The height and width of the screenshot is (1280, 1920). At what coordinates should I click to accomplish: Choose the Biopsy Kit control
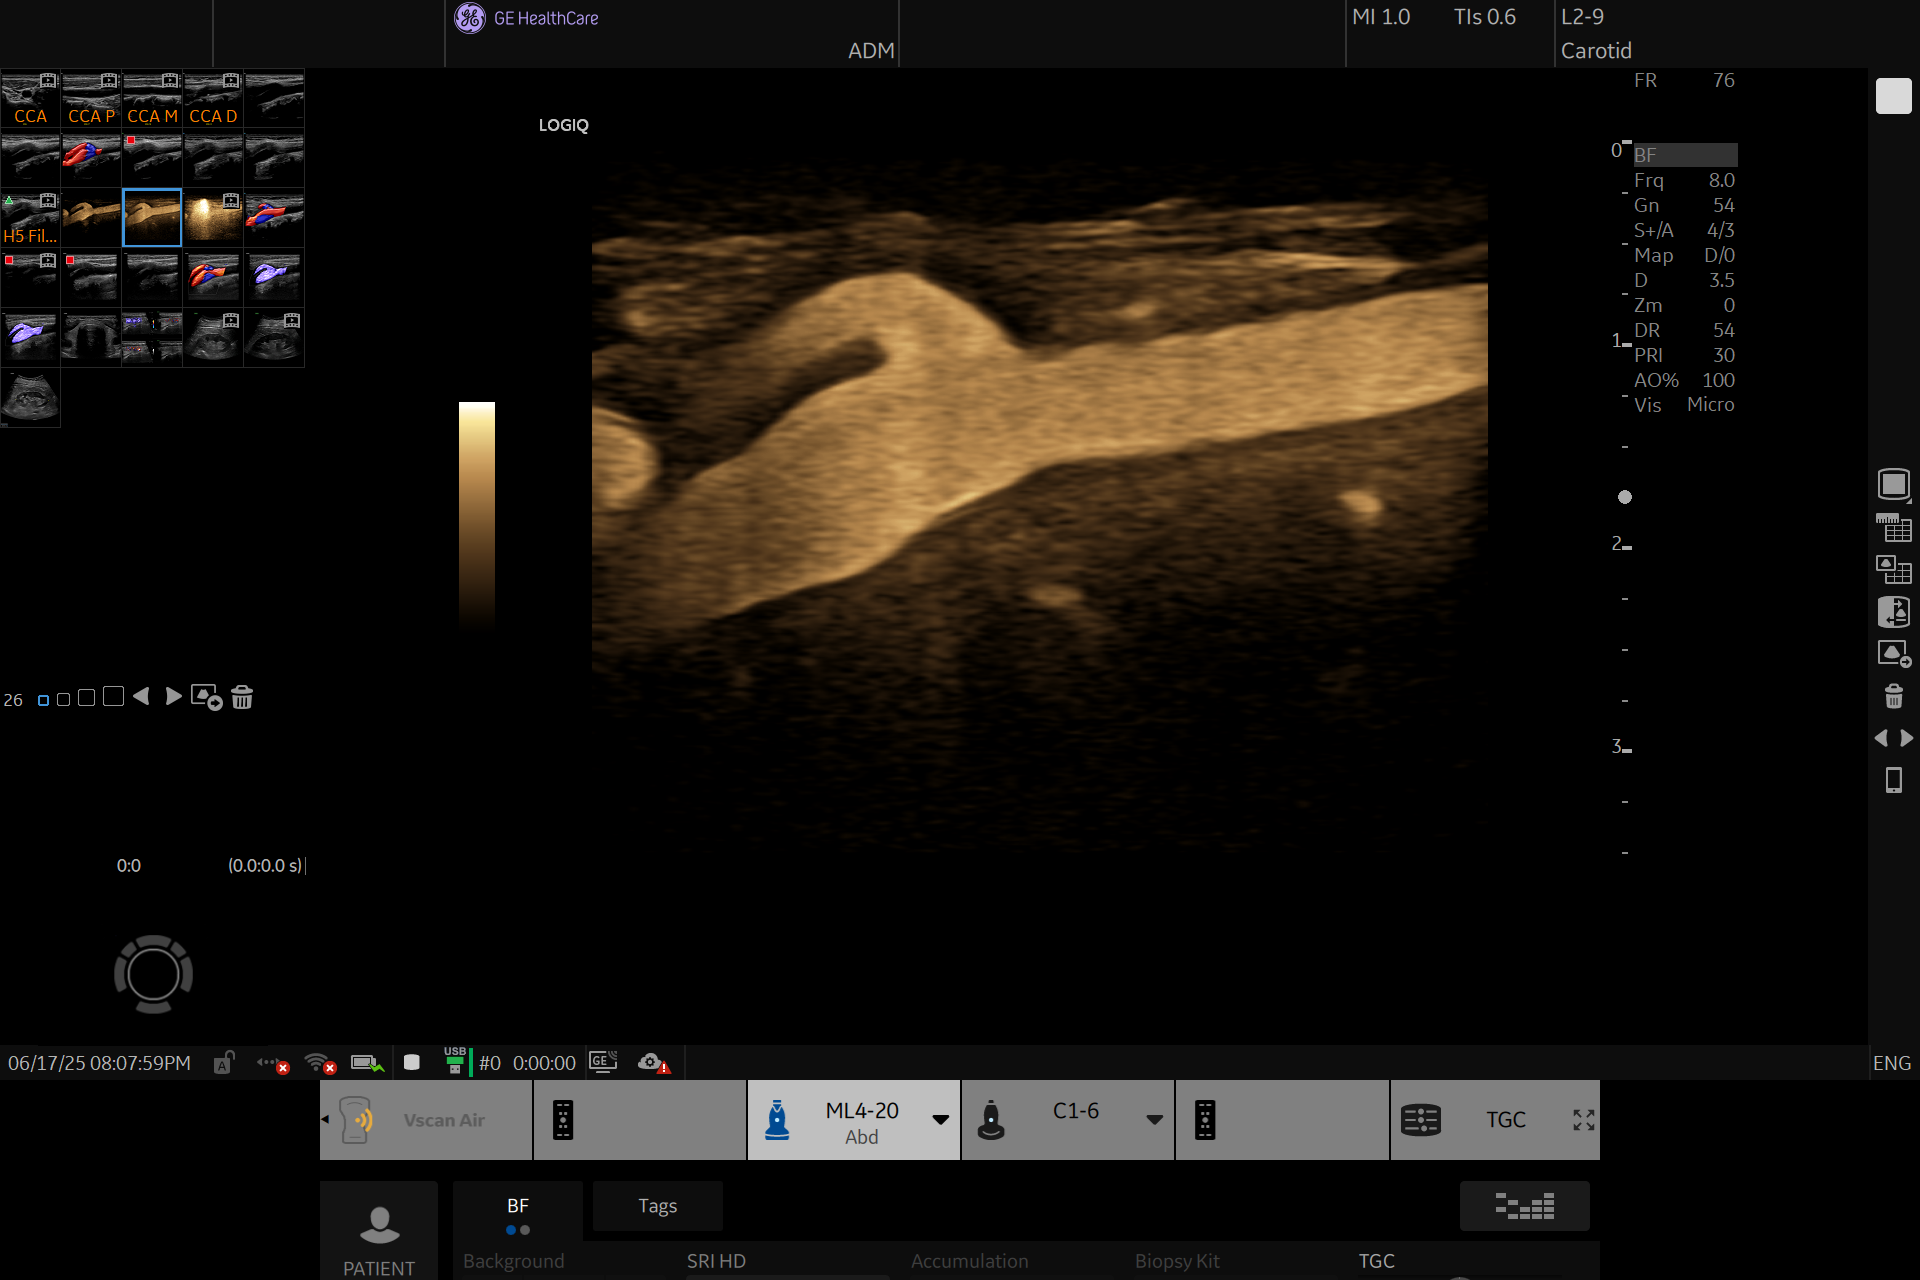[1177, 1261]
